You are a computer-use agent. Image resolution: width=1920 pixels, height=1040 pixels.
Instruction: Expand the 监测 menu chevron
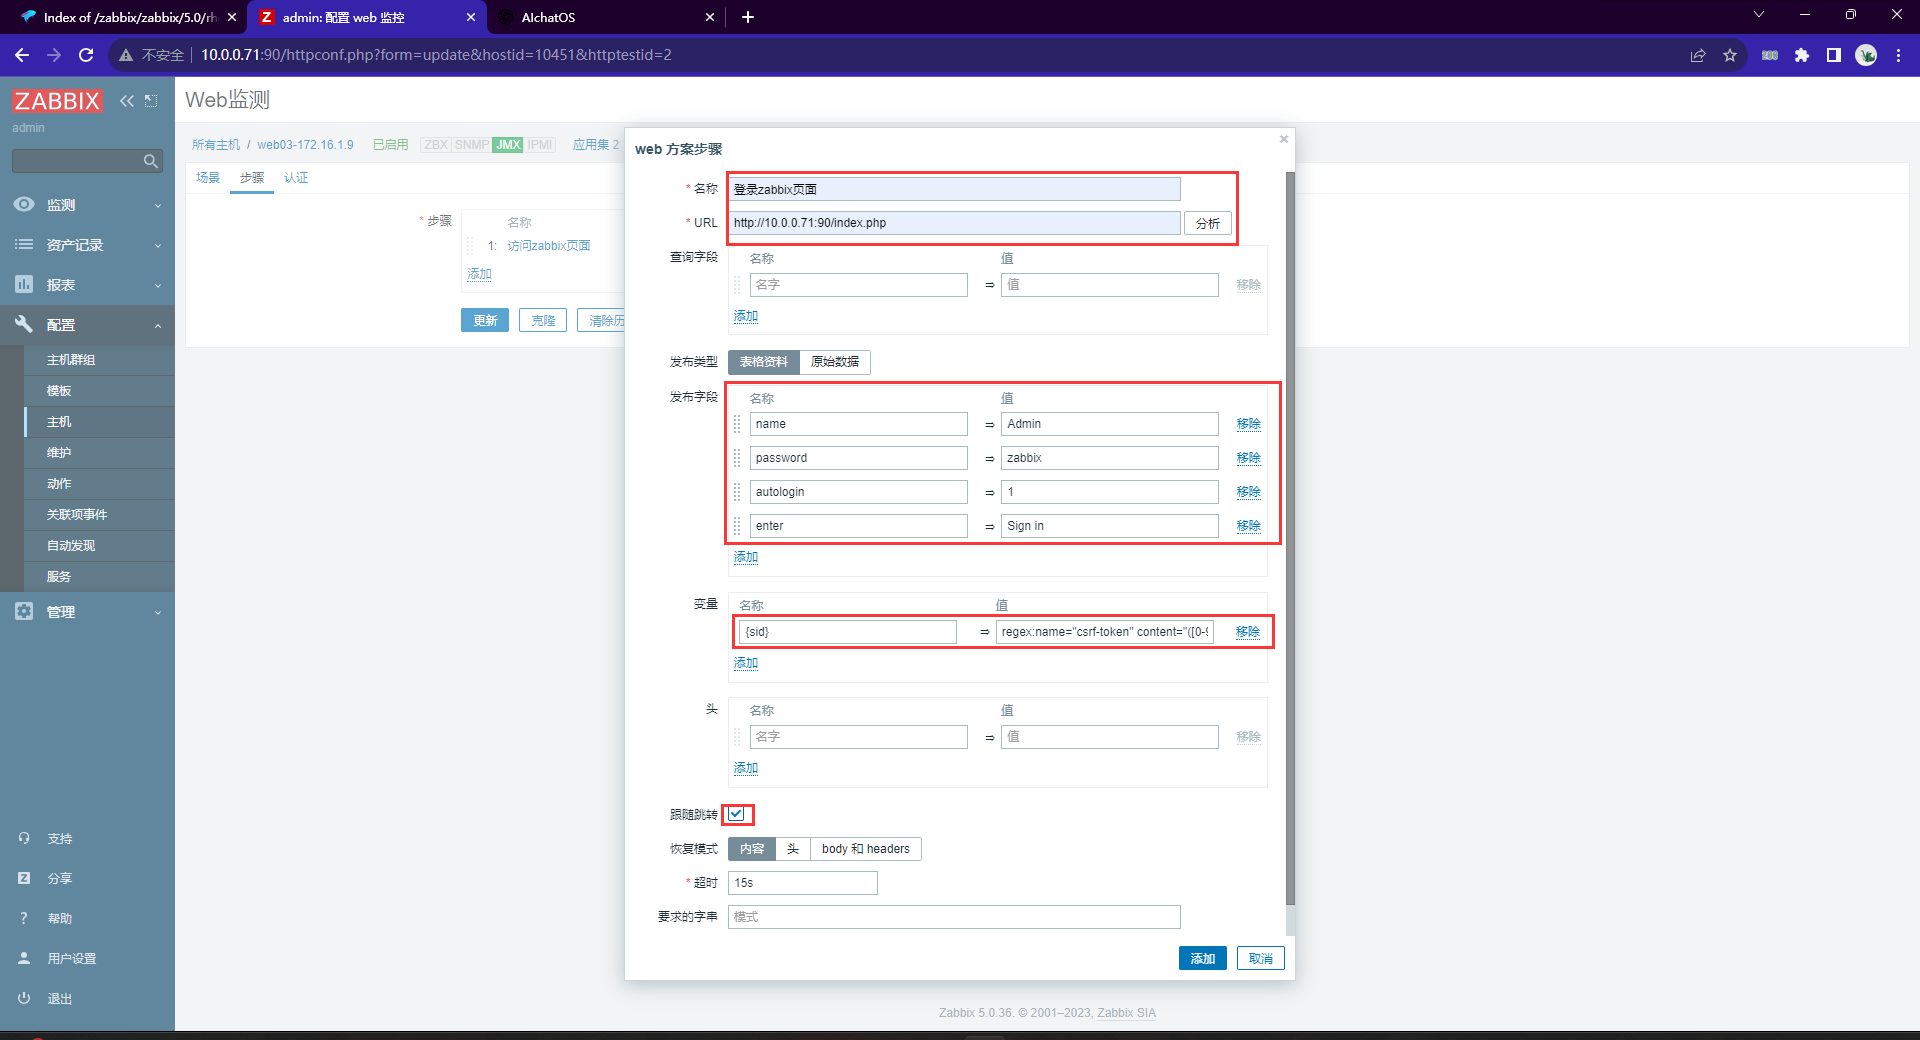(x=158, y=205)
